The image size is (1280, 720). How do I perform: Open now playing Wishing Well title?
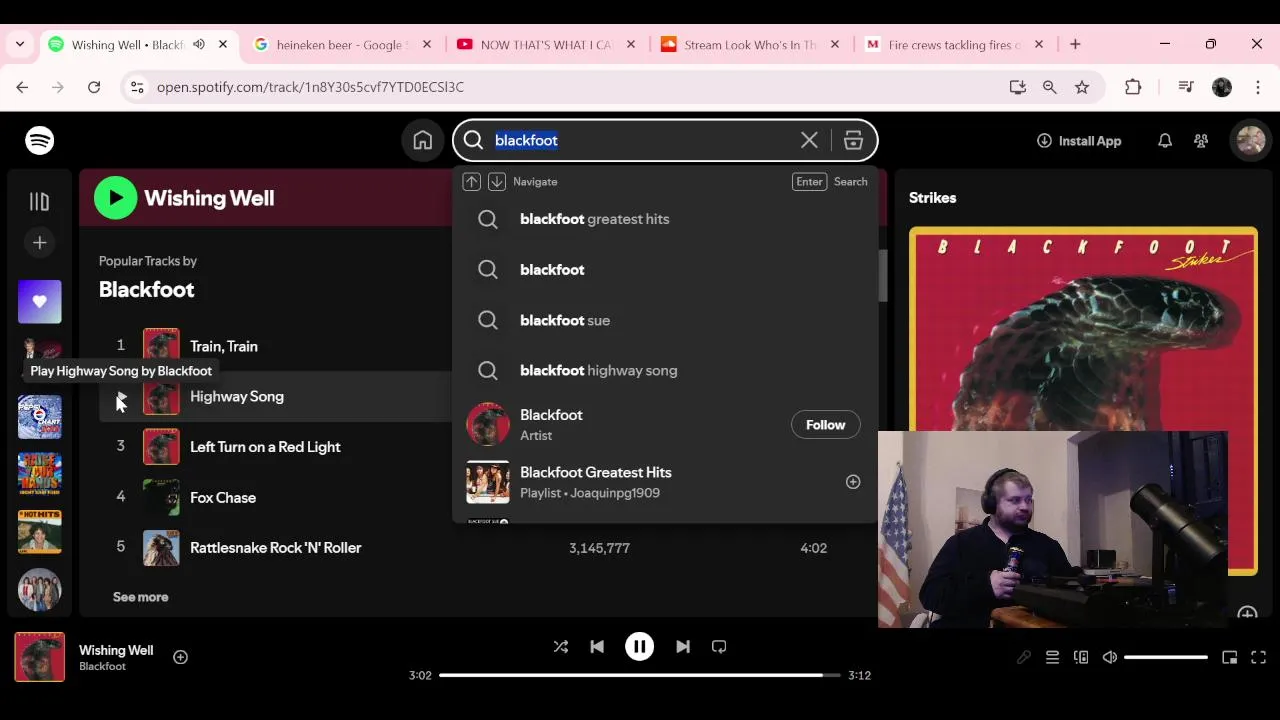tap(116, 650)
